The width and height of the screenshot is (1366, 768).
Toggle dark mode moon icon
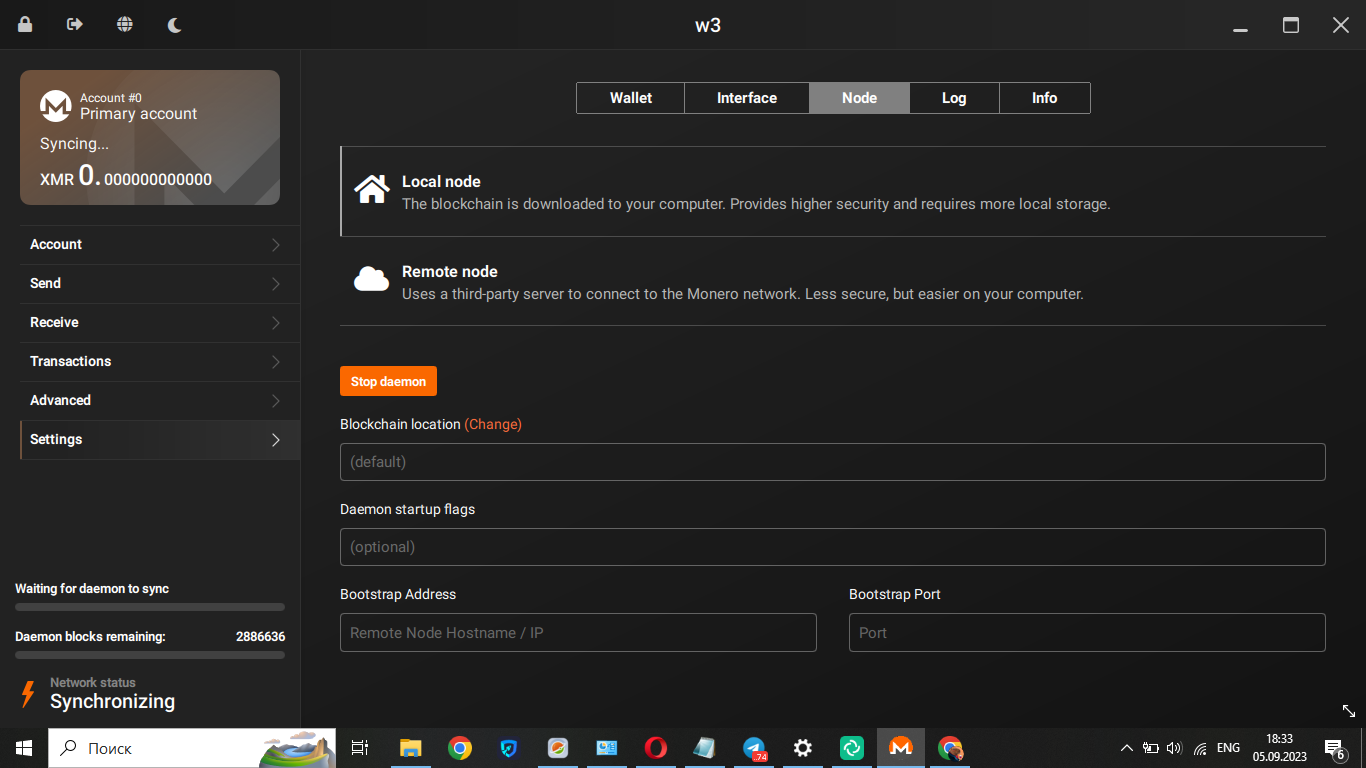[175, 25]
